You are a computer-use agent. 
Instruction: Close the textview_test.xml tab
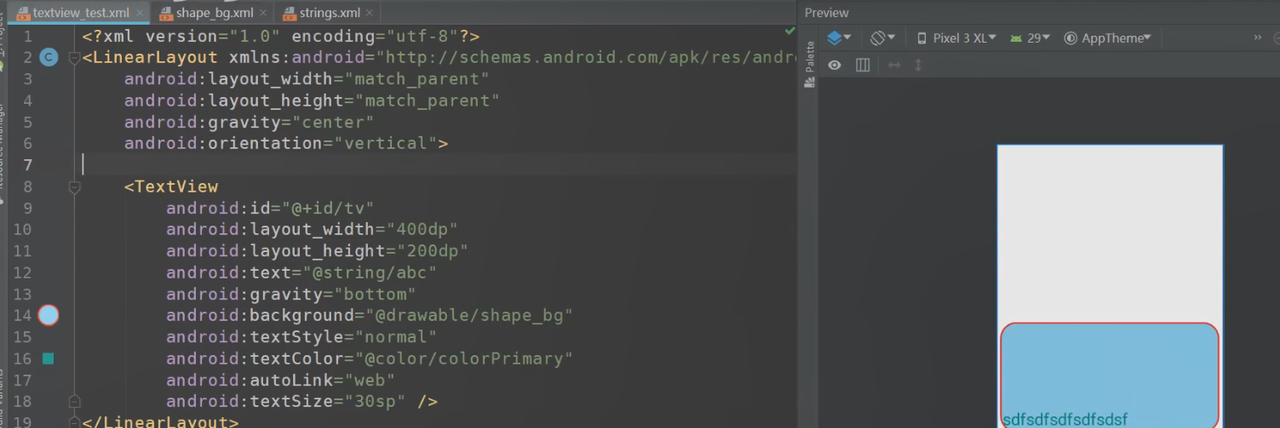(x=139, y=13)
